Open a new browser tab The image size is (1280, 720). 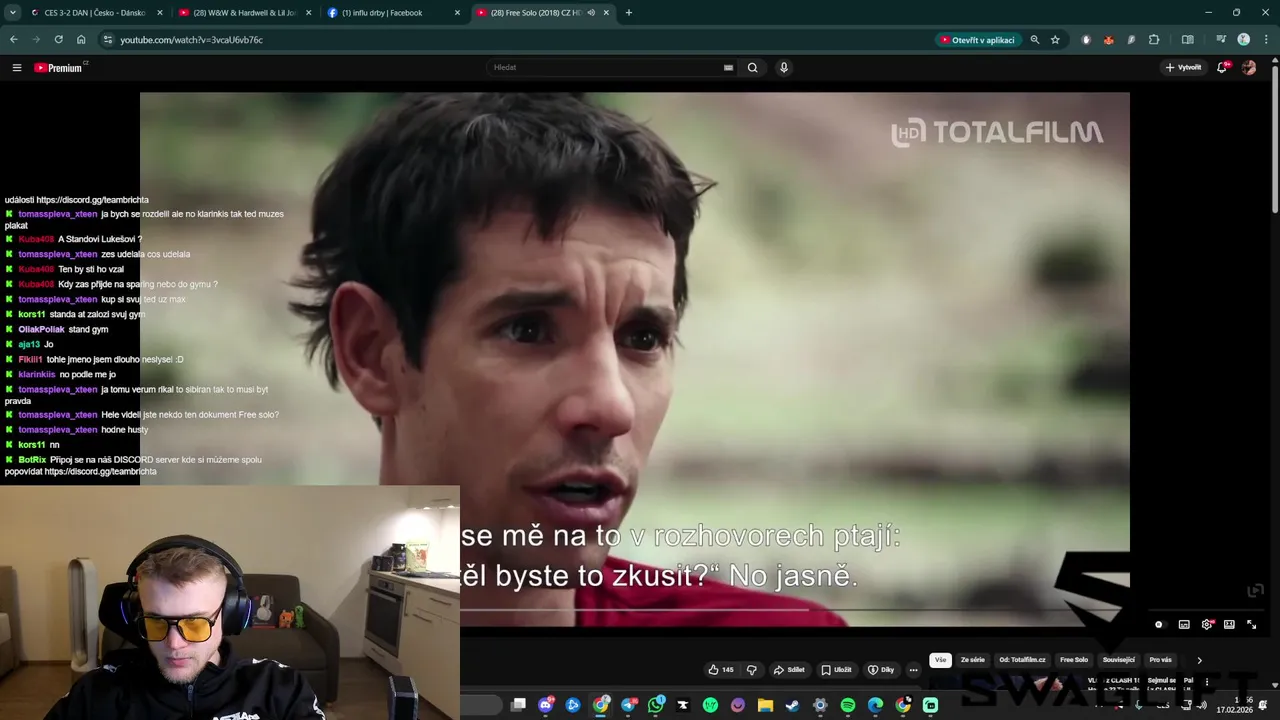[628, 13]
